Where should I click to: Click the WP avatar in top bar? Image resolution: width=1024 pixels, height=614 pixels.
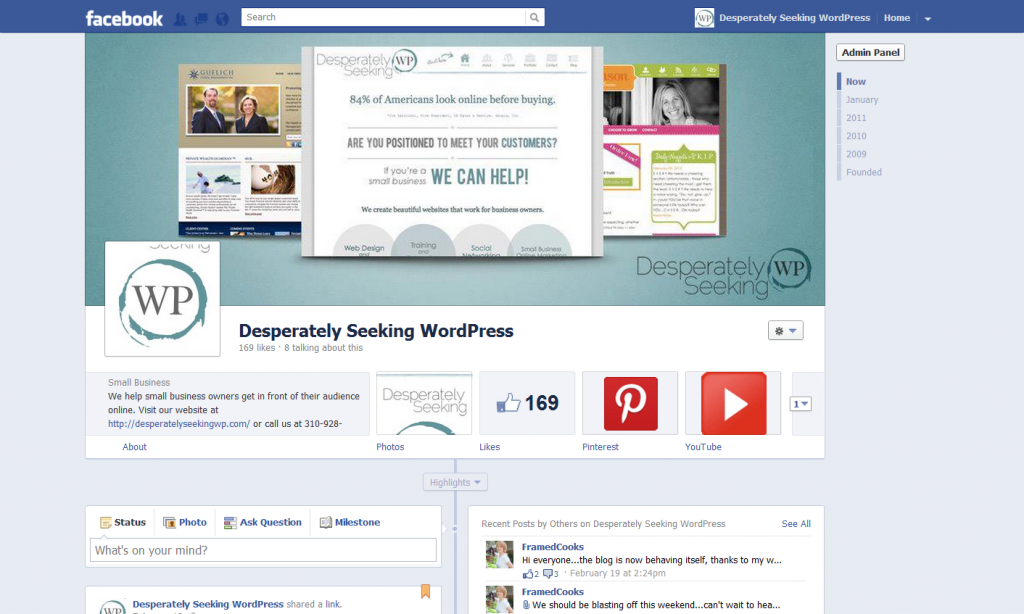coord(704,18)
